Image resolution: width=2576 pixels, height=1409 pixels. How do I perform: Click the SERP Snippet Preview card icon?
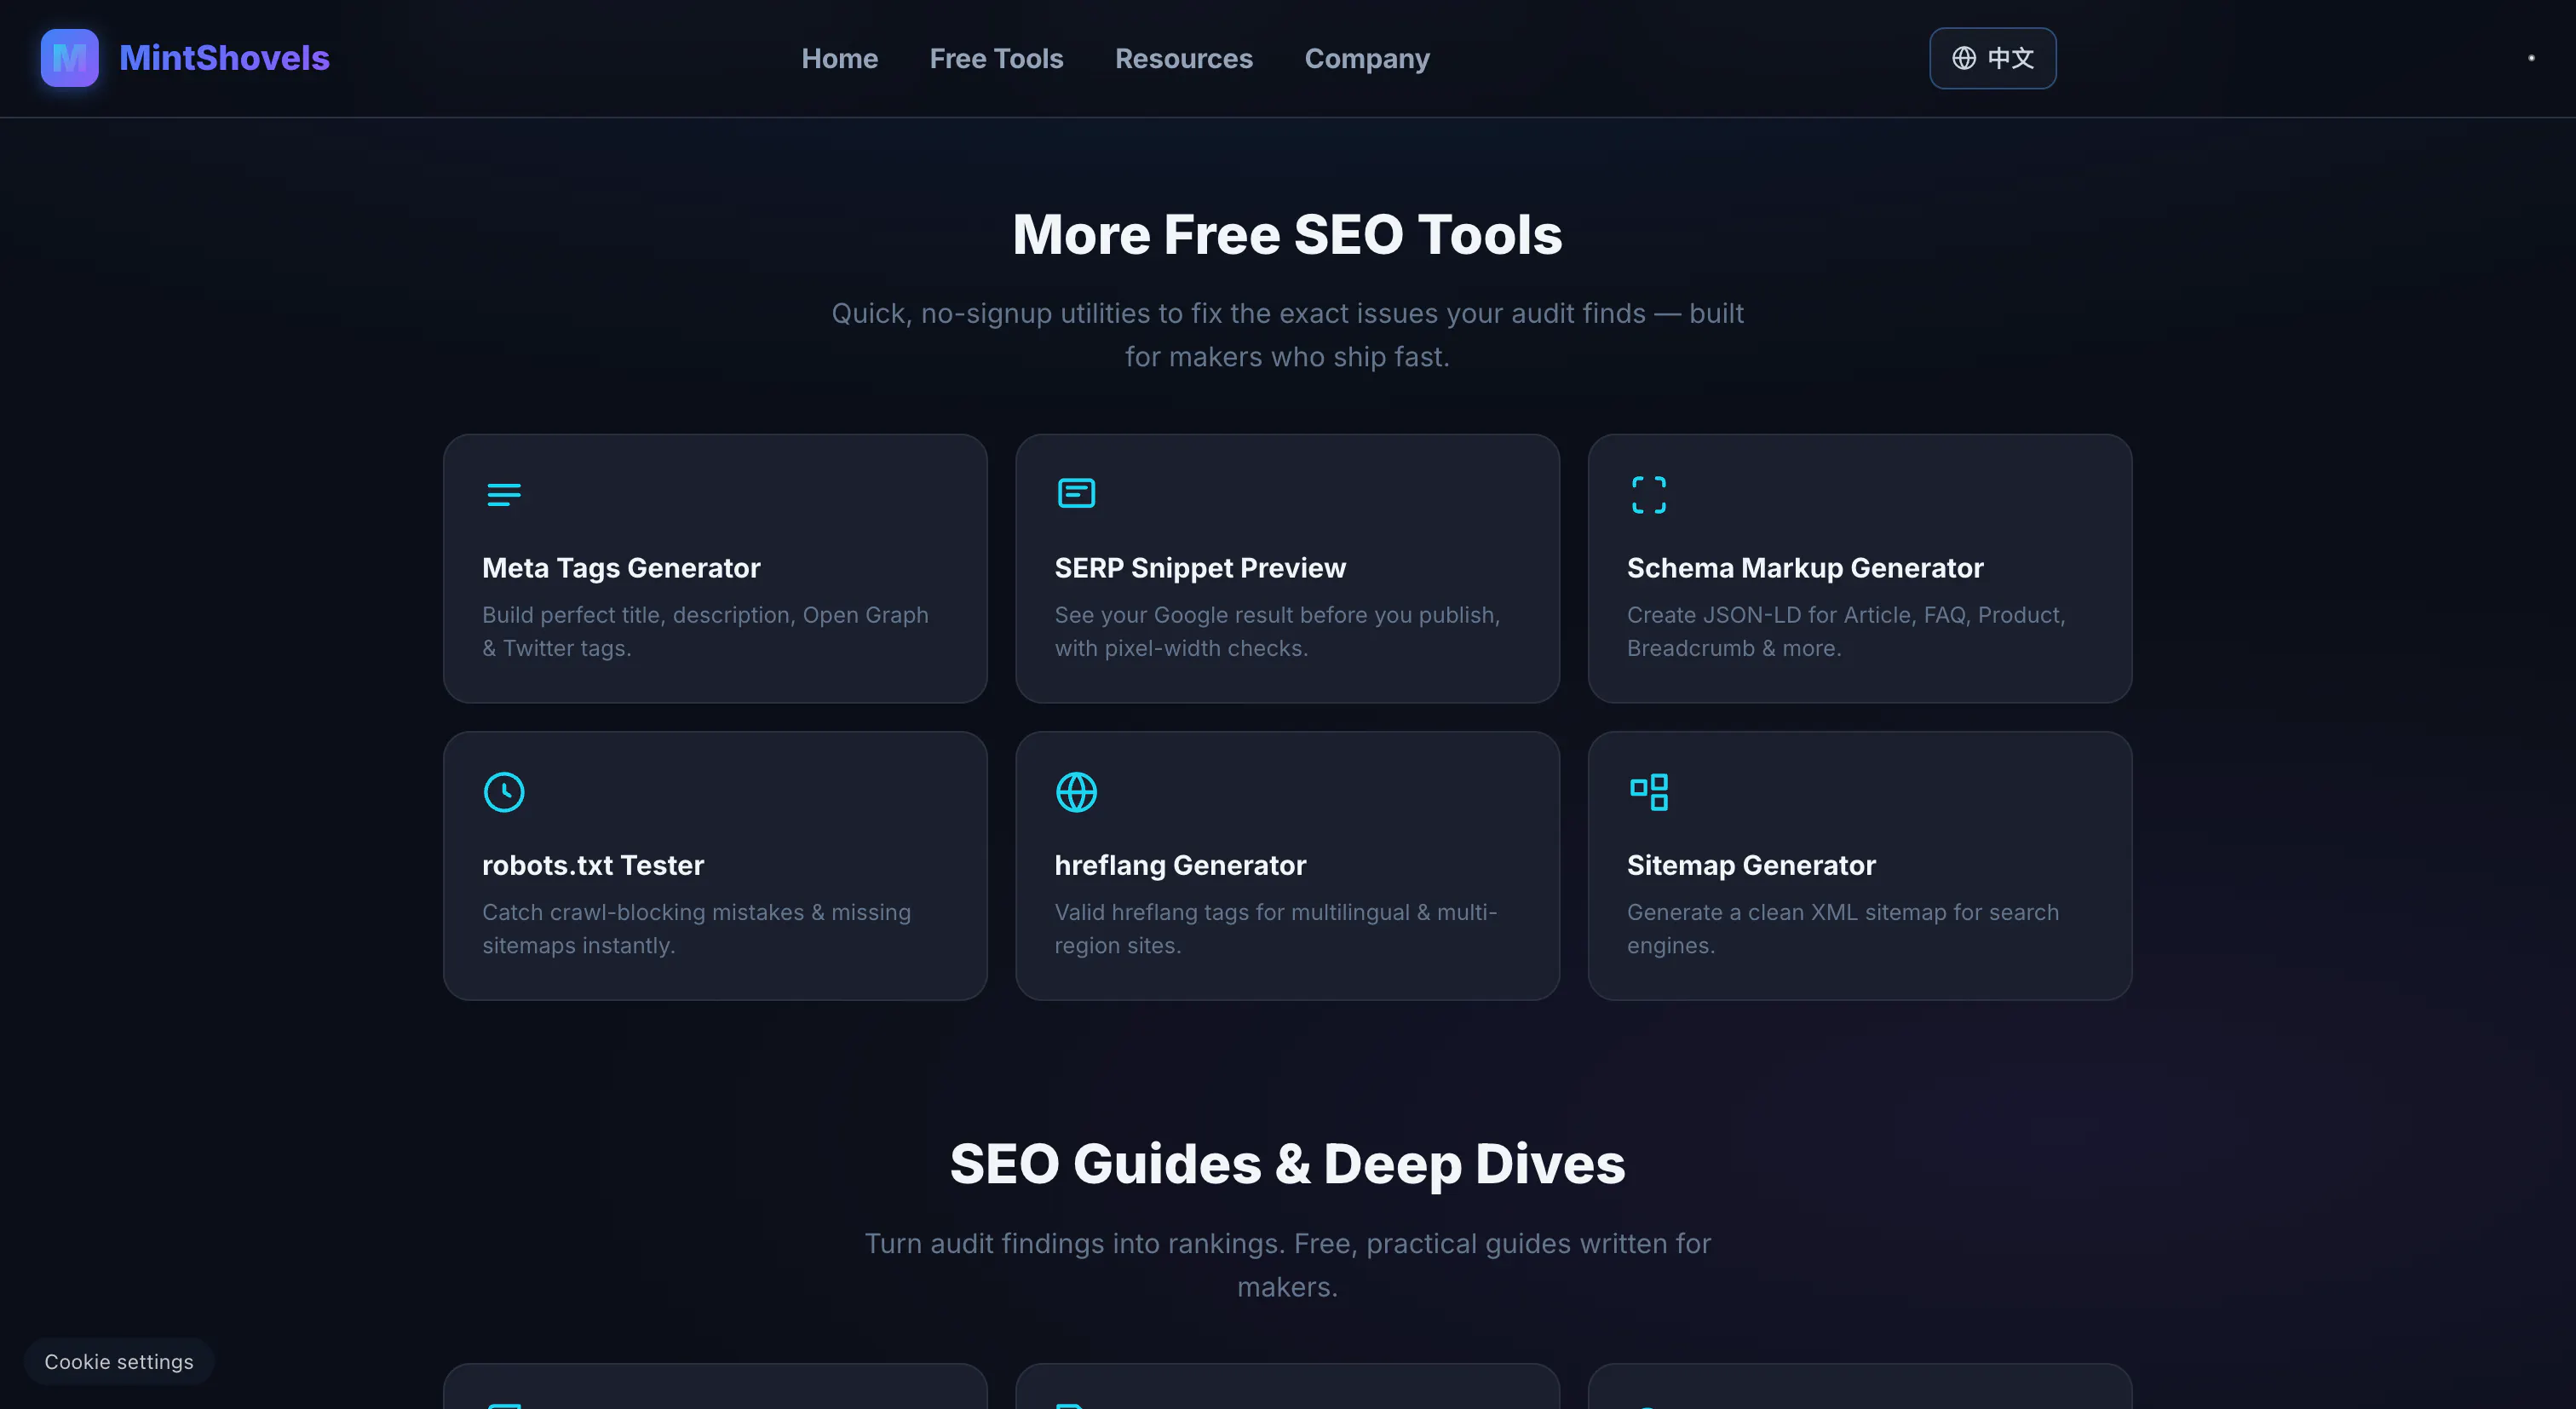coord(1076,493)
